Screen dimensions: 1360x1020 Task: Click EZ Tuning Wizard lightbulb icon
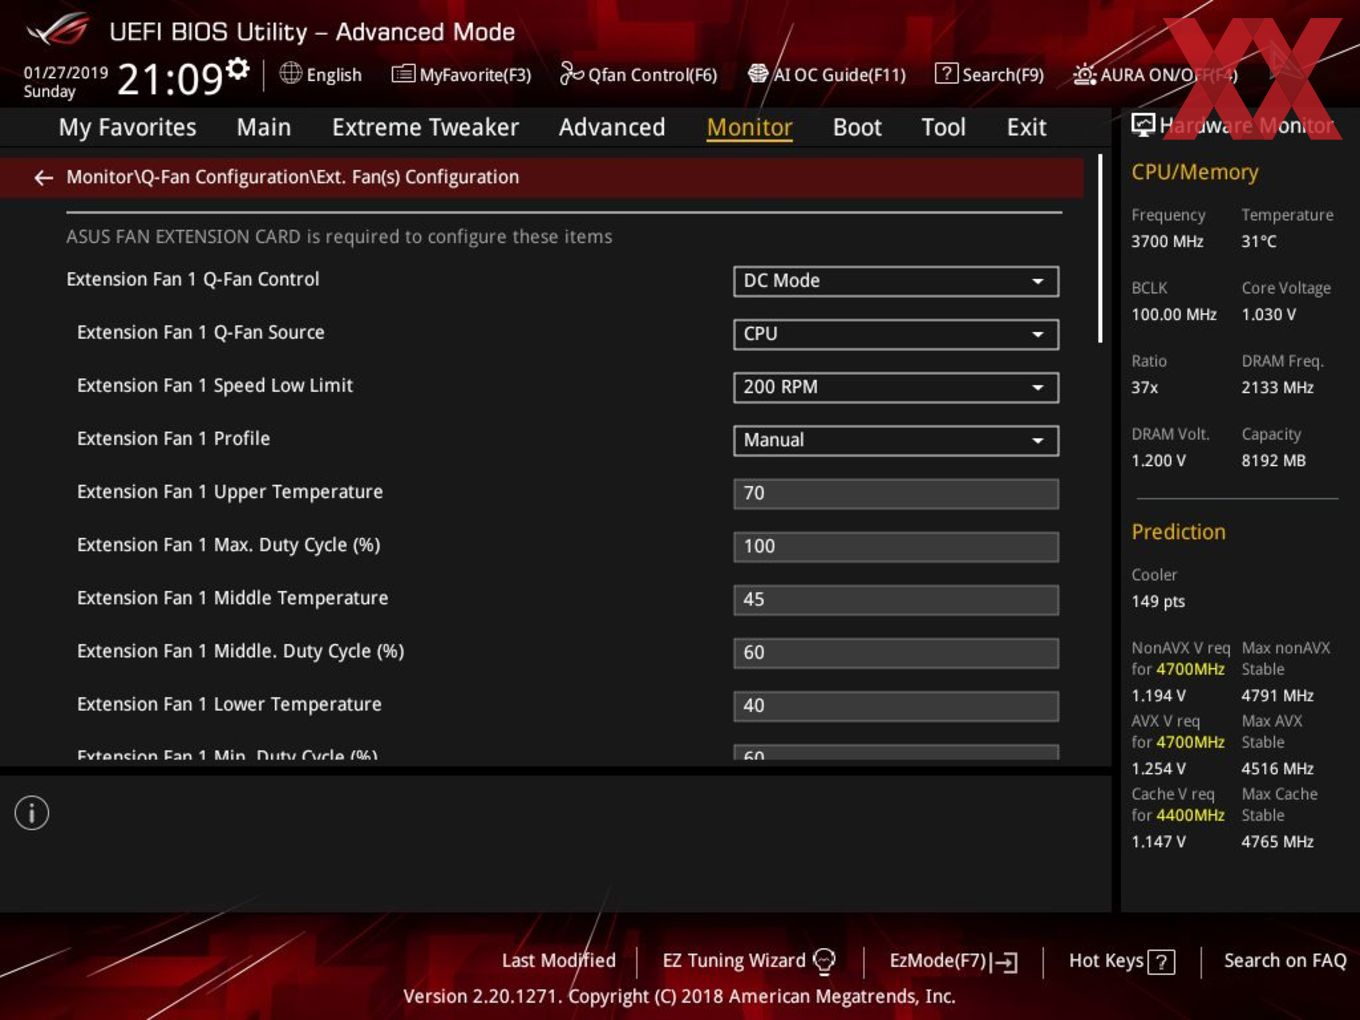point(824,961)
